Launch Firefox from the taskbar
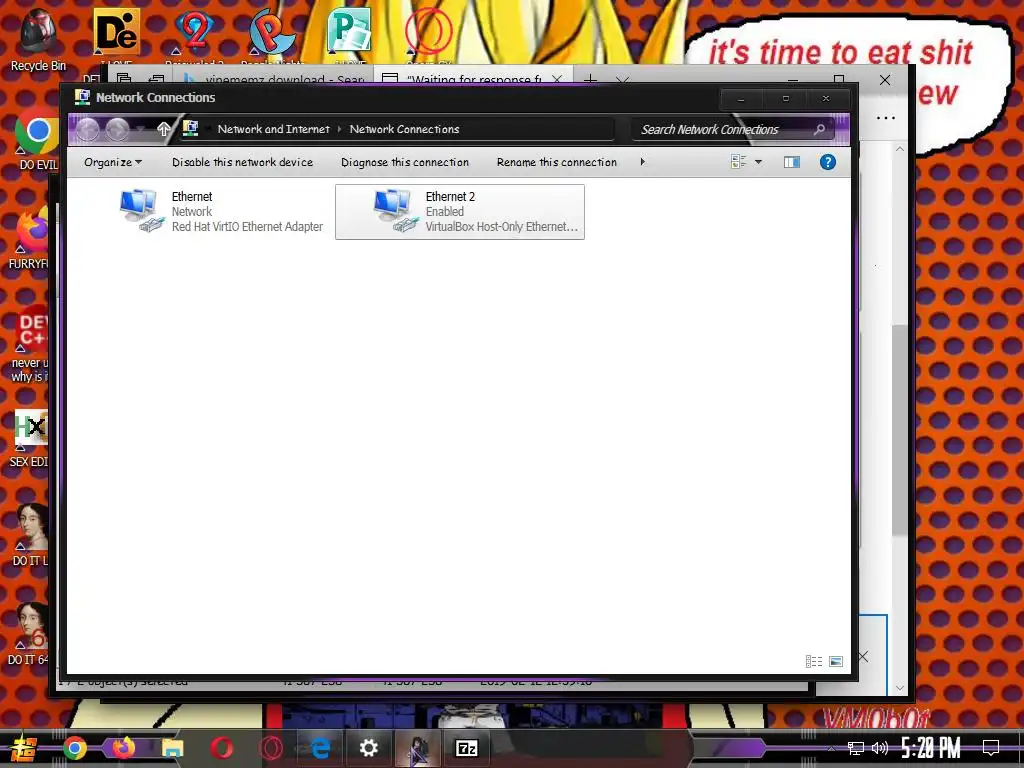 tap(123, 748)
